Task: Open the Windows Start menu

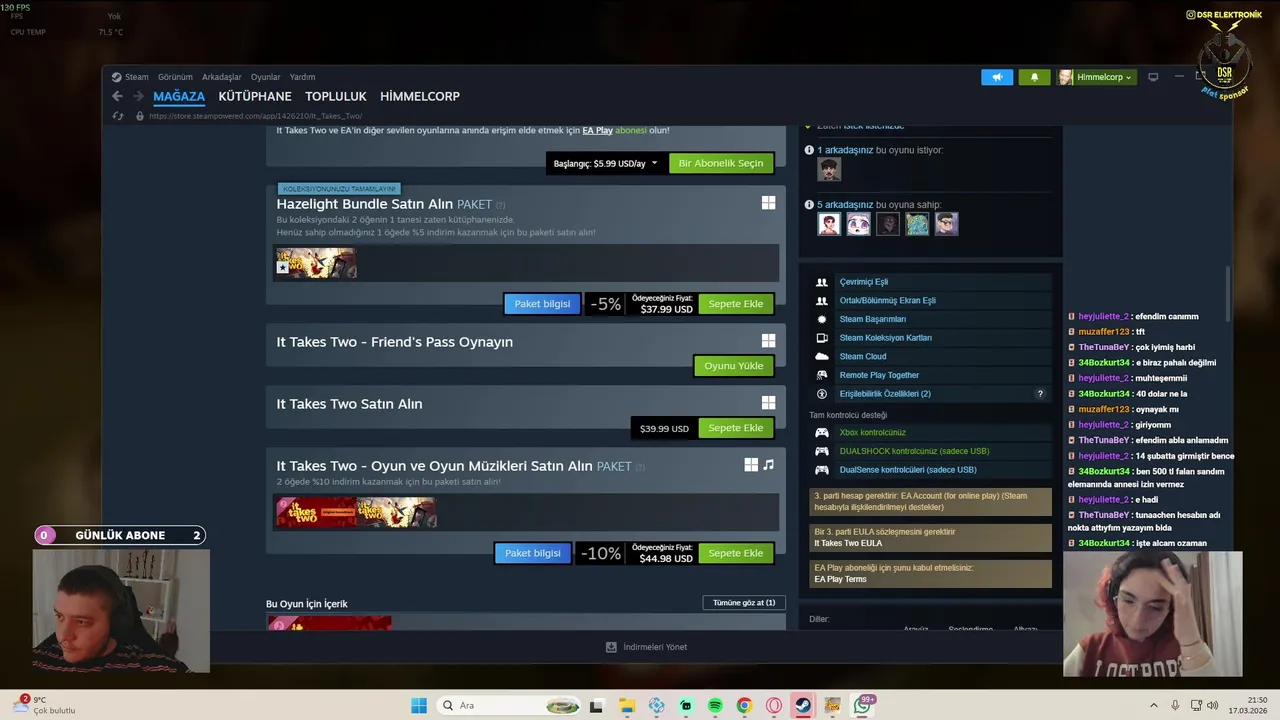Action: (419, 705)
